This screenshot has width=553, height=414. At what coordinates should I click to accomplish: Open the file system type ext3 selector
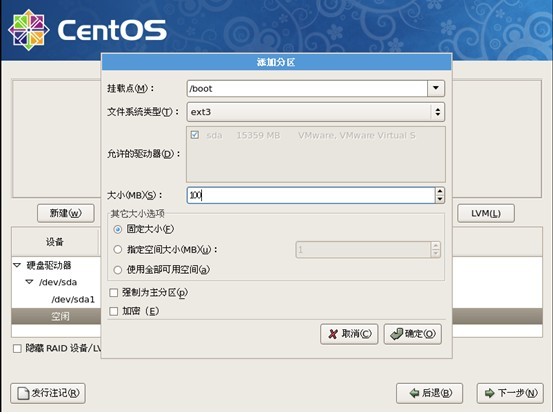point(316,112)
